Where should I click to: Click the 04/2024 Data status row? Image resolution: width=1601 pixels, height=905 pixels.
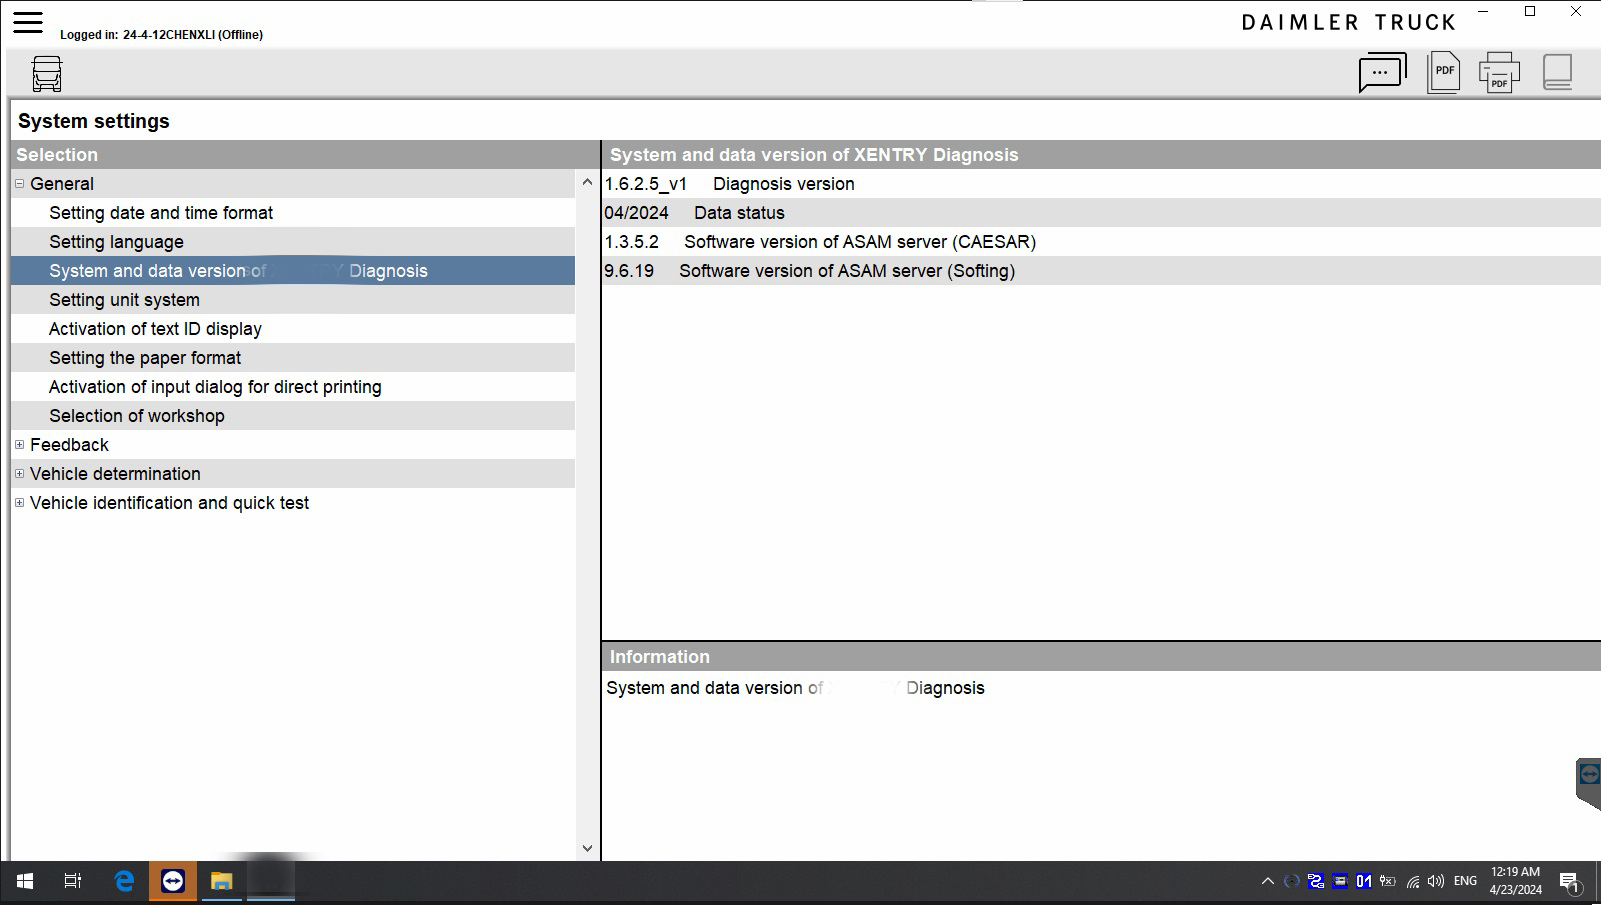1101,213
